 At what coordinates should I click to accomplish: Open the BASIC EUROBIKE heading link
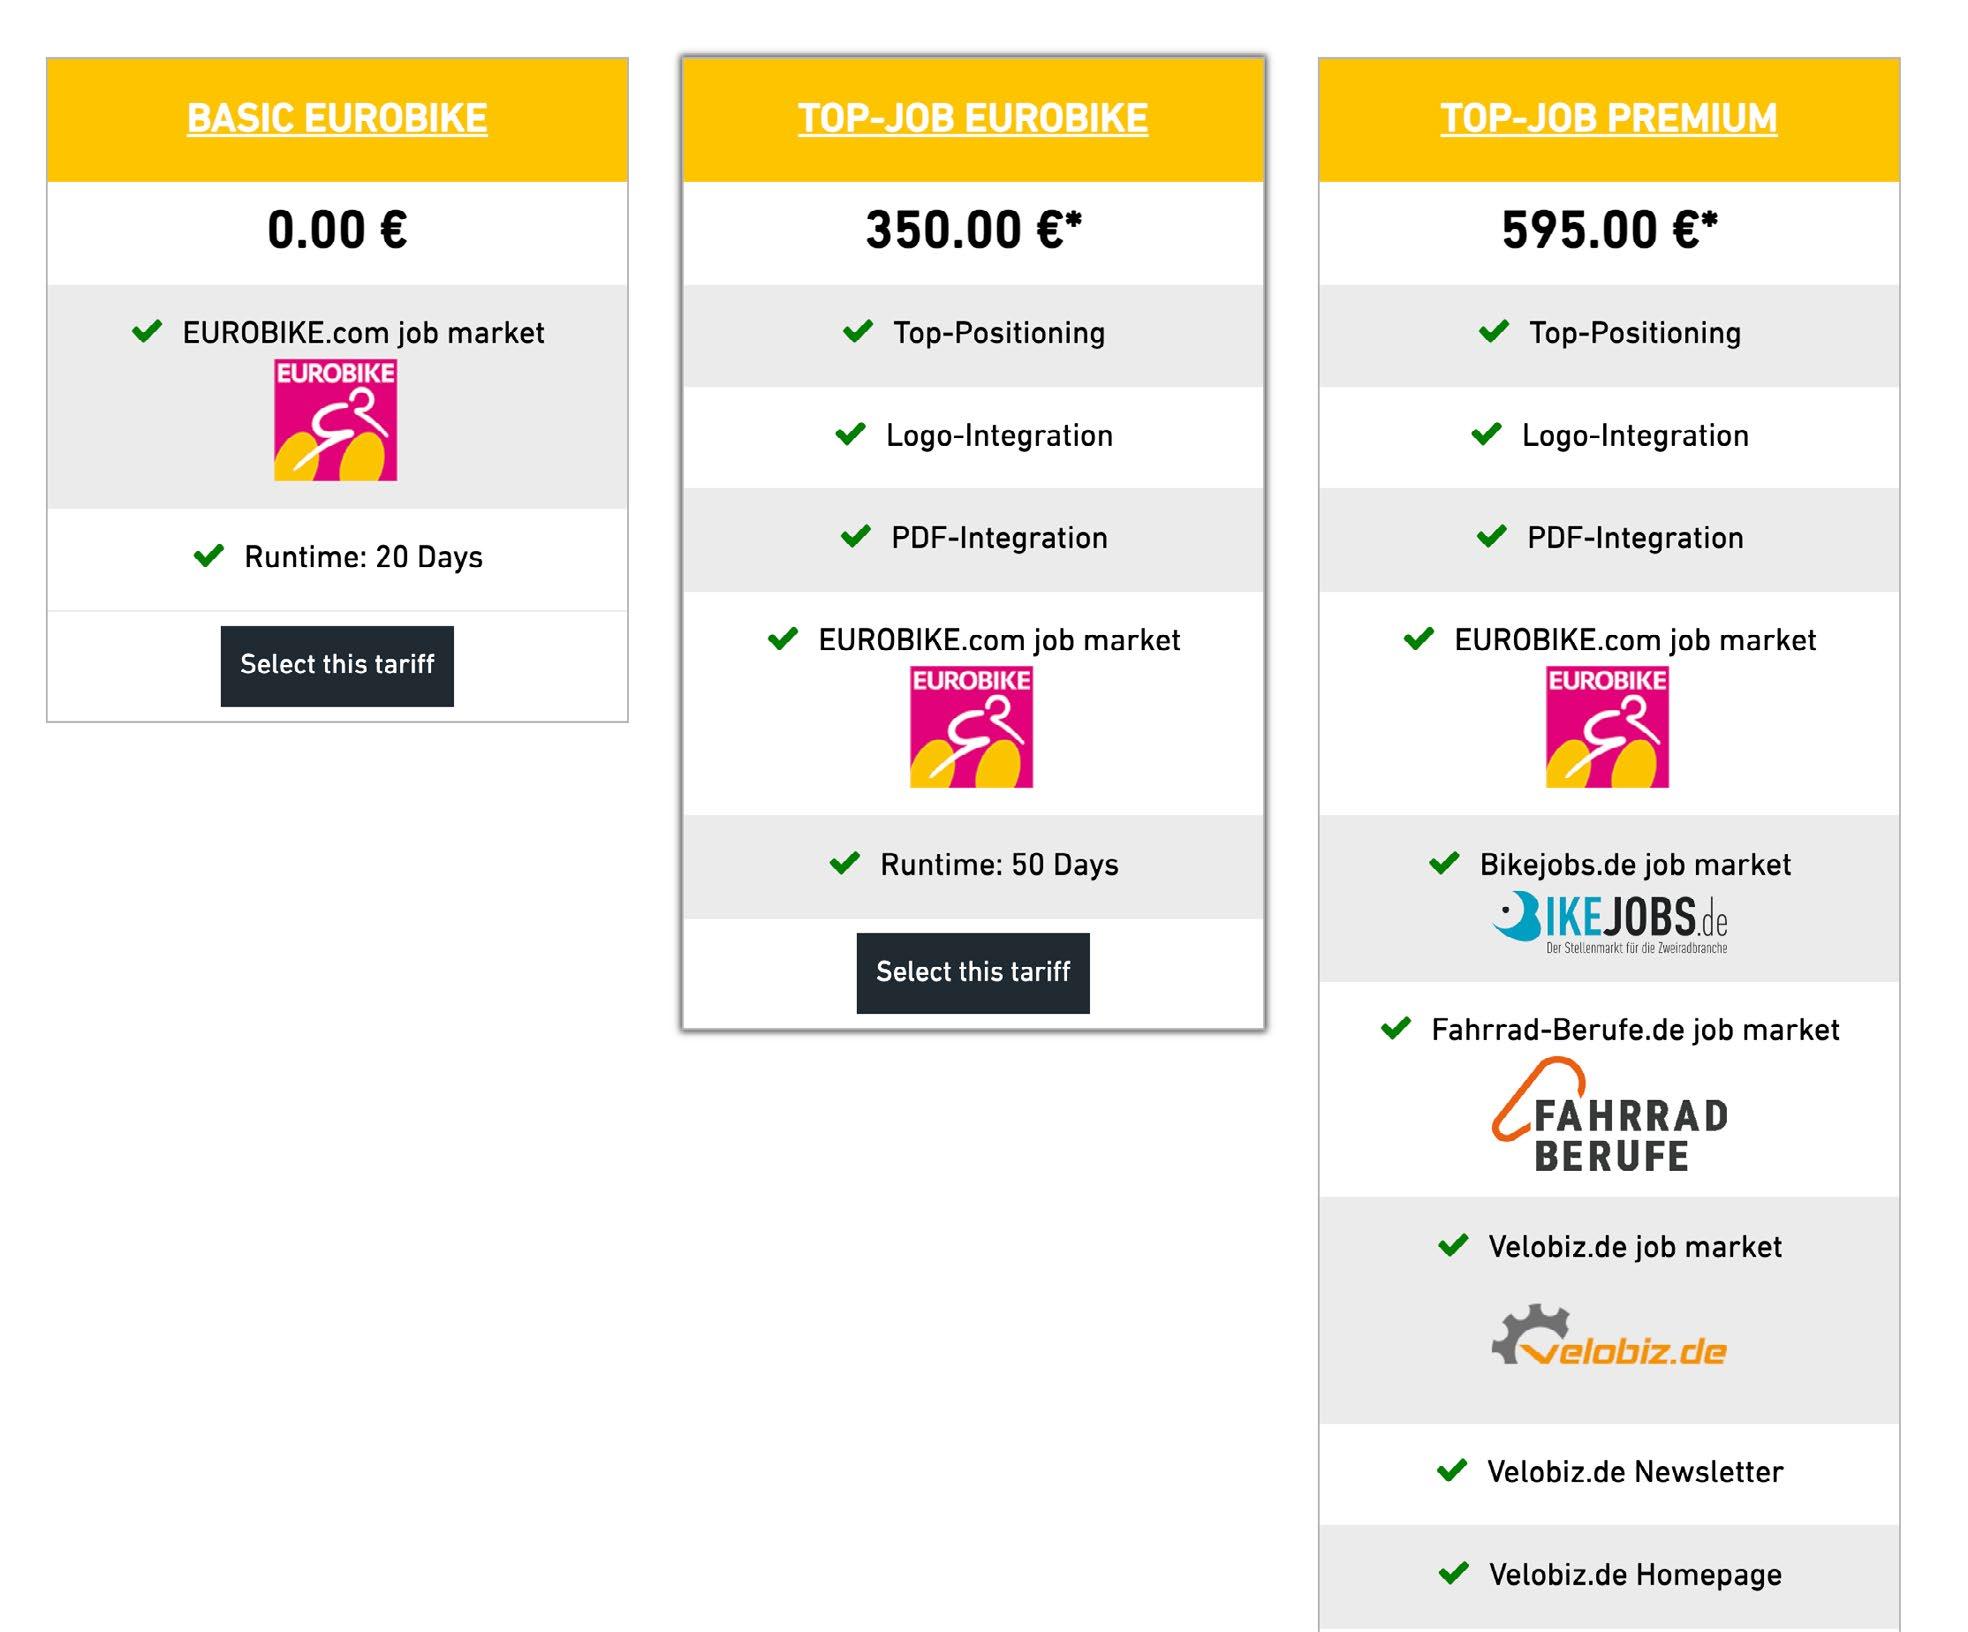click(337, 118)
